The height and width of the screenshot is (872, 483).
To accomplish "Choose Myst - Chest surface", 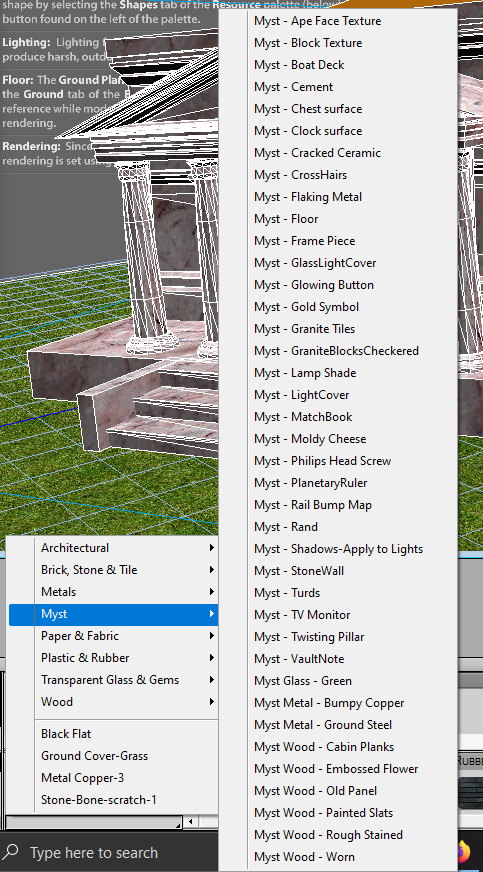I will pyautogui.click(x=338, y=109).
